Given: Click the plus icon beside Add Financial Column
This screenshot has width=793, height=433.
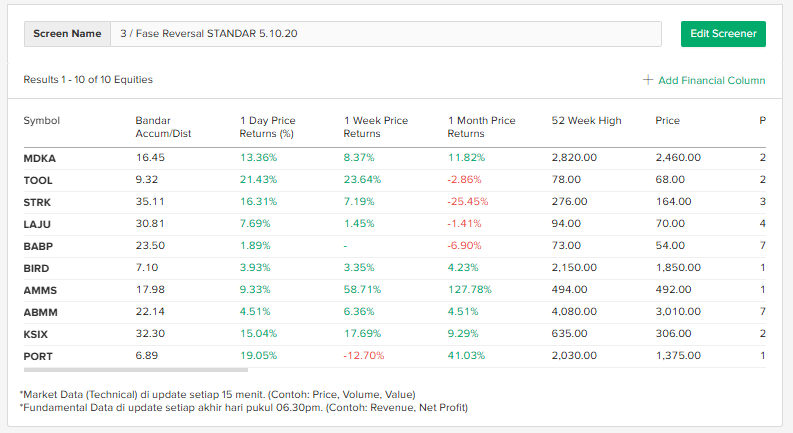Looking at the screenshot, I should 648,80.
